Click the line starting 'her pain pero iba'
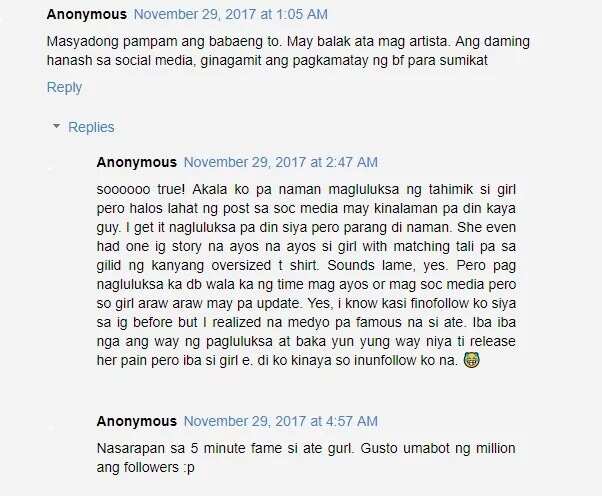Image resolution: width=602 pixels, height=496 pixels. (288, 360)
